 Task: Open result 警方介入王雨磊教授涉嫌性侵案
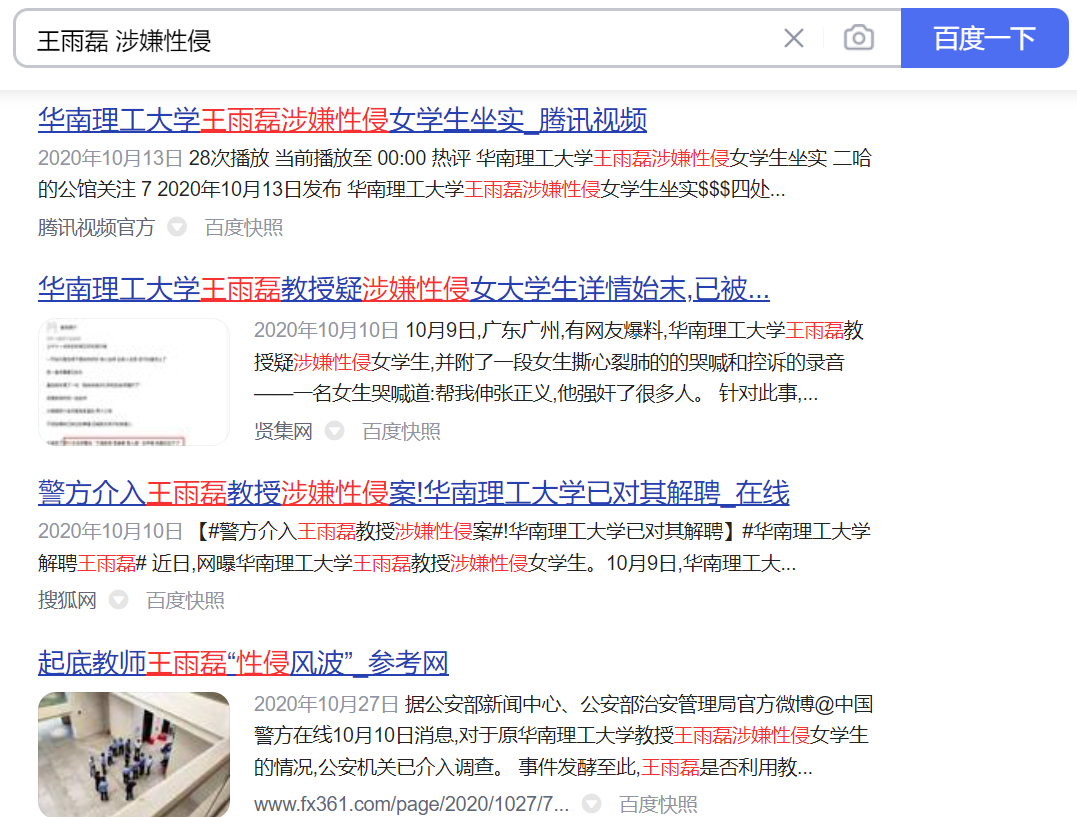[x=413, y=493]
